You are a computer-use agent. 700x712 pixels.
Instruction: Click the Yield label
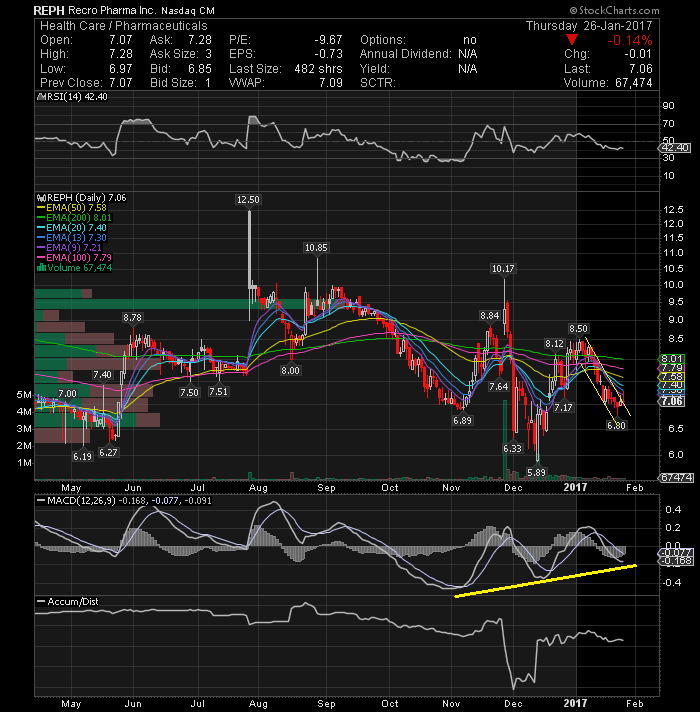[x=375, y=69]
